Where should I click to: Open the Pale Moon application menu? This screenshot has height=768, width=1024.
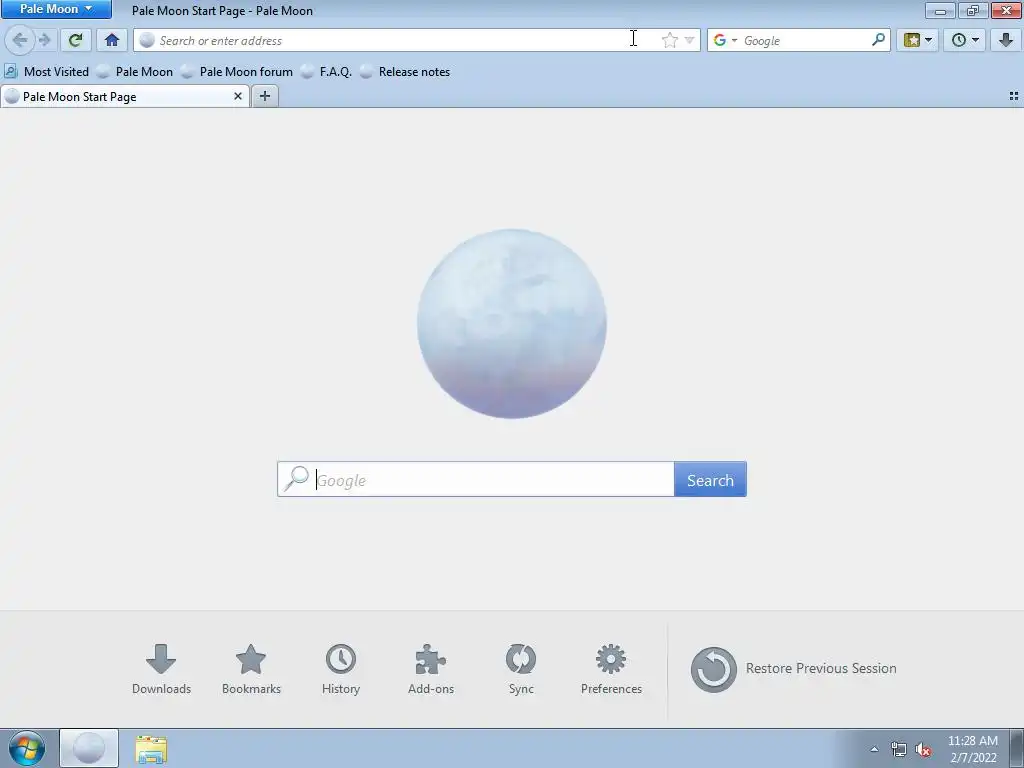coord(56,9)
